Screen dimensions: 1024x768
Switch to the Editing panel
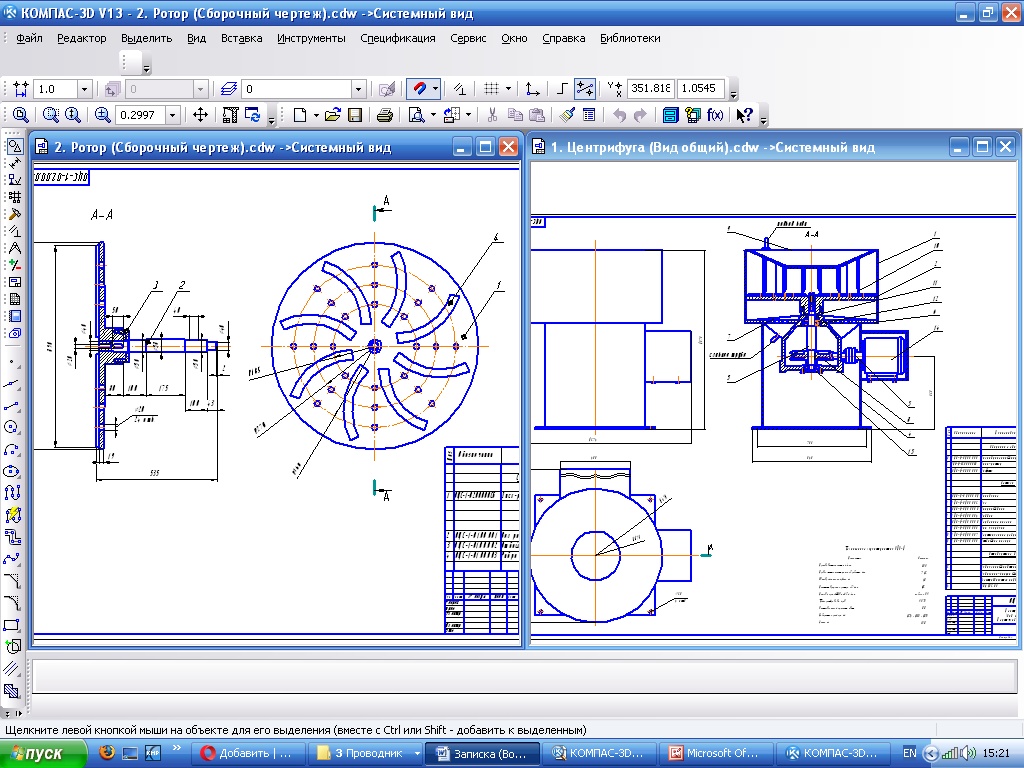pyautogui.click(x=14, y=214)
